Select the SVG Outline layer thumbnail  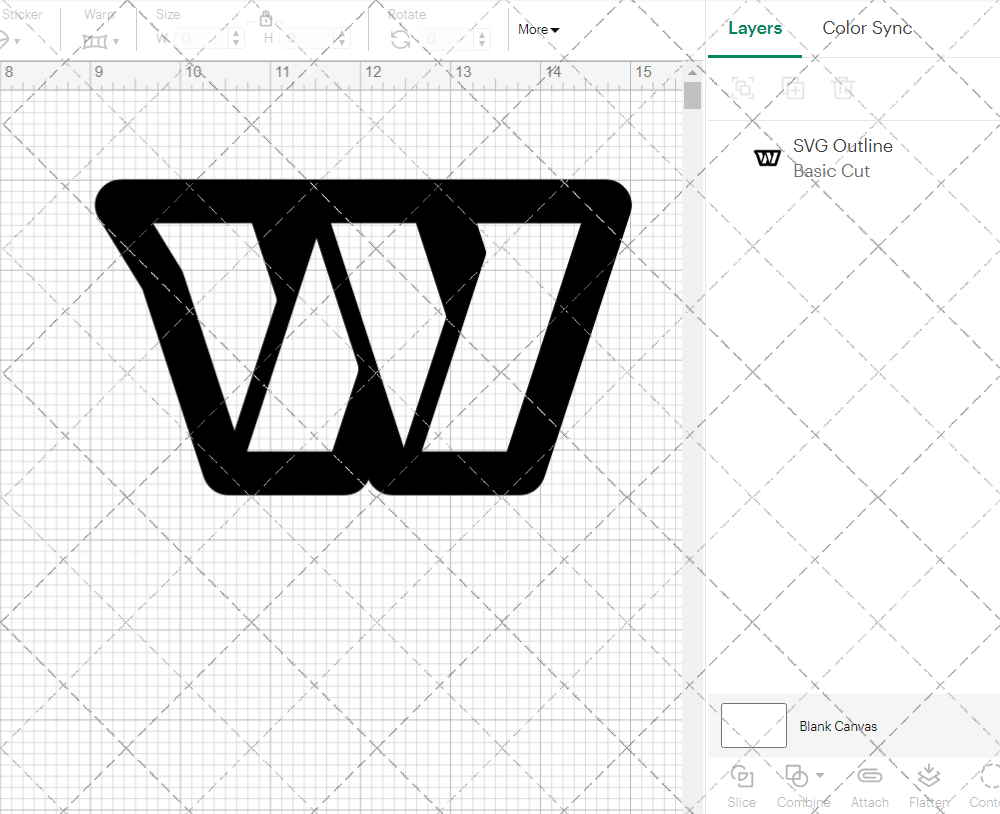(767, 158)
